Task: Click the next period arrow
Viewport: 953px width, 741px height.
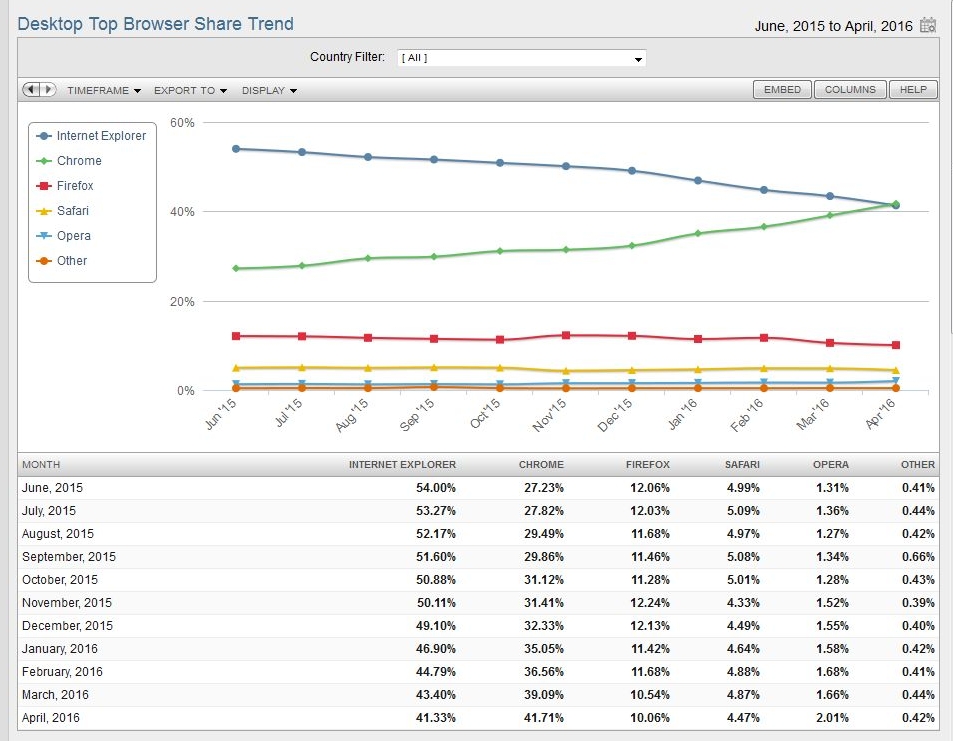Action: (48, 90)
